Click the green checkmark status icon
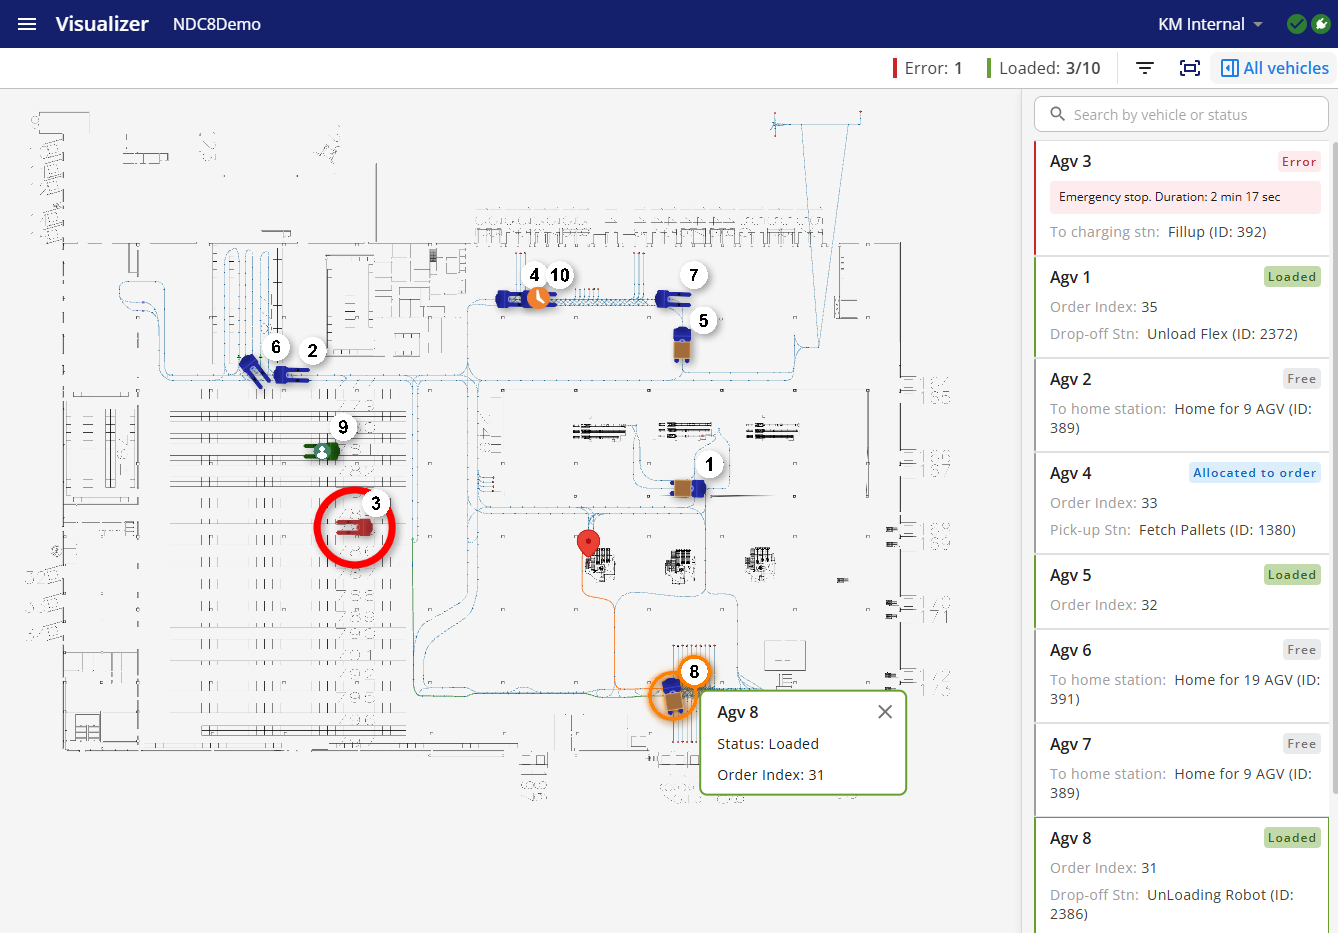1338x933 pixels. point(1297,24)
